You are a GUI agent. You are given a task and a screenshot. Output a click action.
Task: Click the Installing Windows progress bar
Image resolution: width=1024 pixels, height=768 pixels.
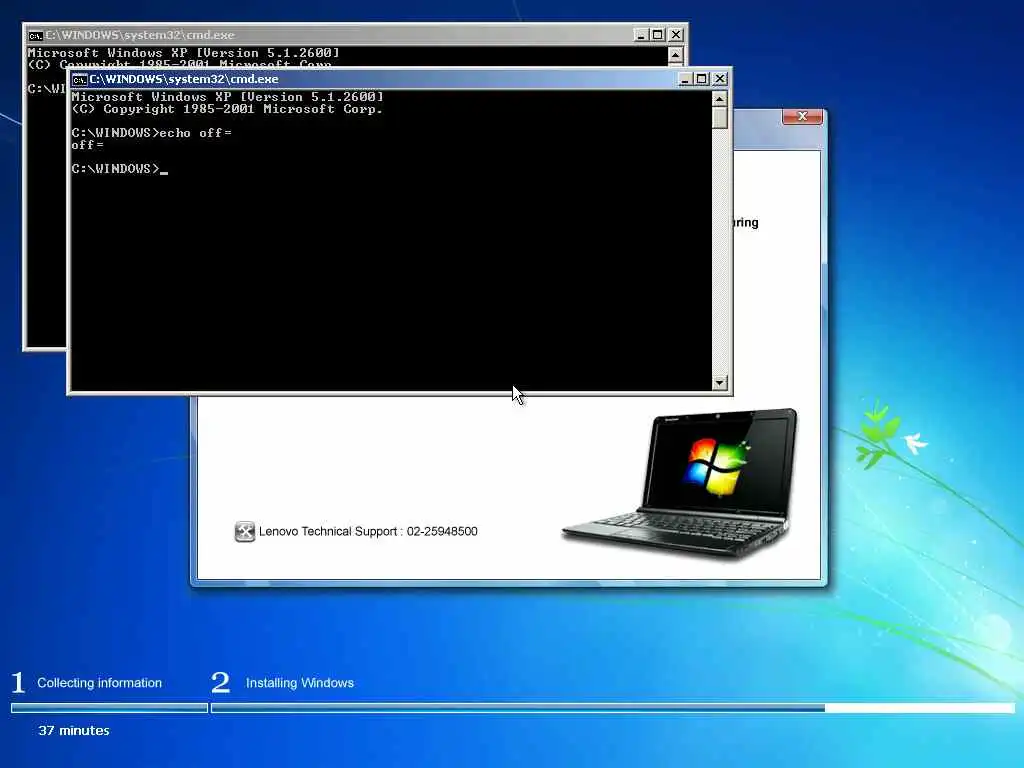tap(613, 708)
